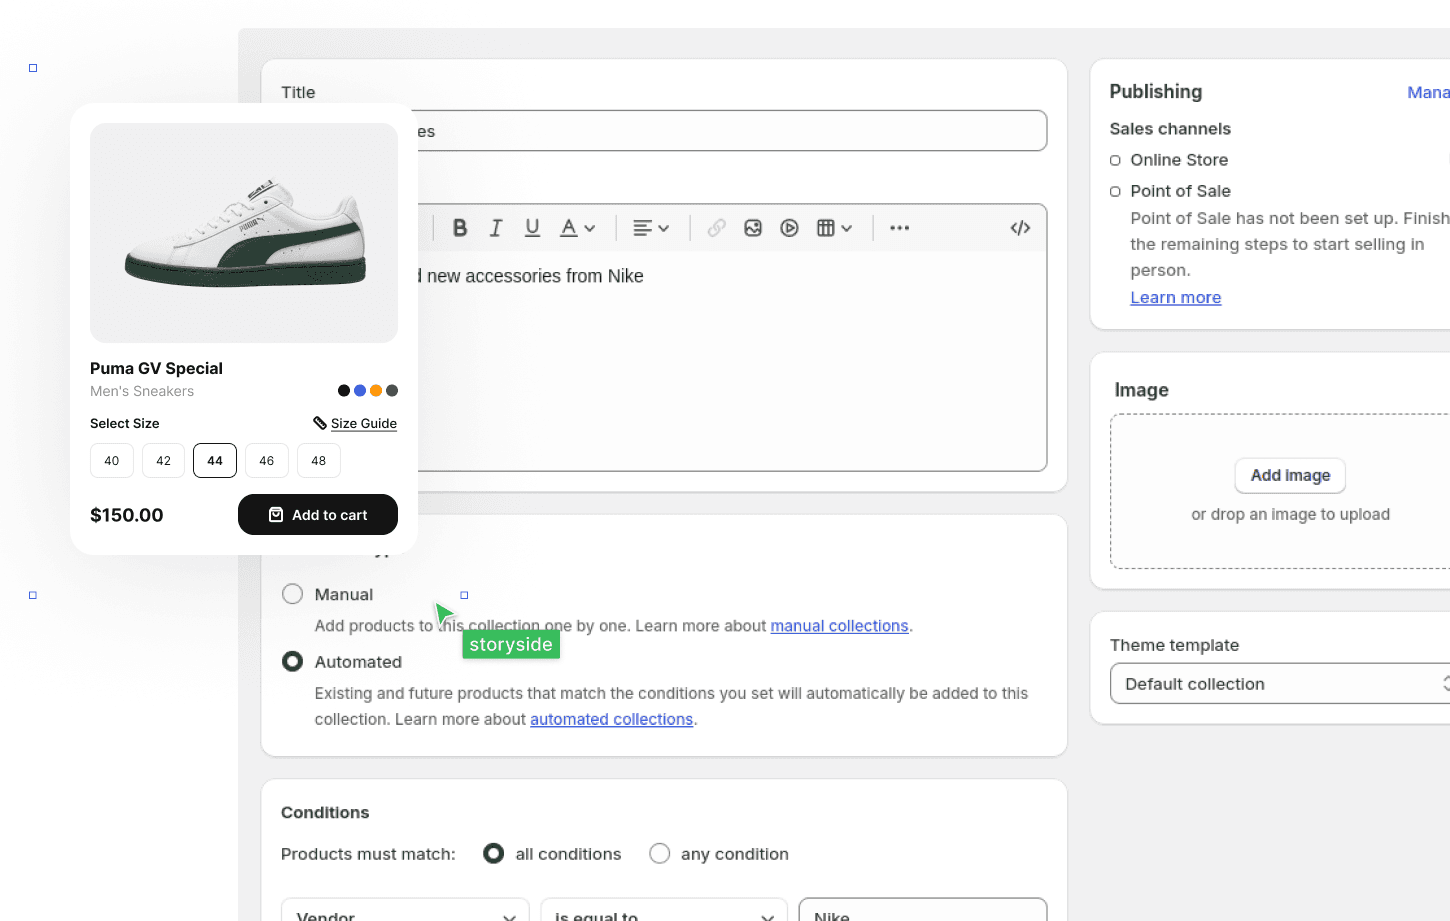Open the three-dot more options menu

900,228
